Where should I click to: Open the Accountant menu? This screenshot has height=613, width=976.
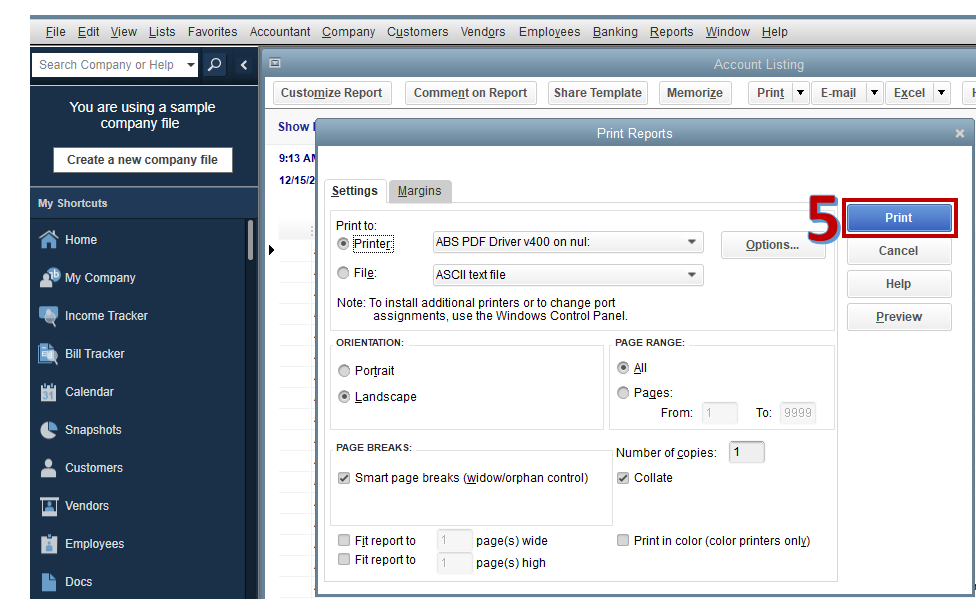[x=279, y=32]
